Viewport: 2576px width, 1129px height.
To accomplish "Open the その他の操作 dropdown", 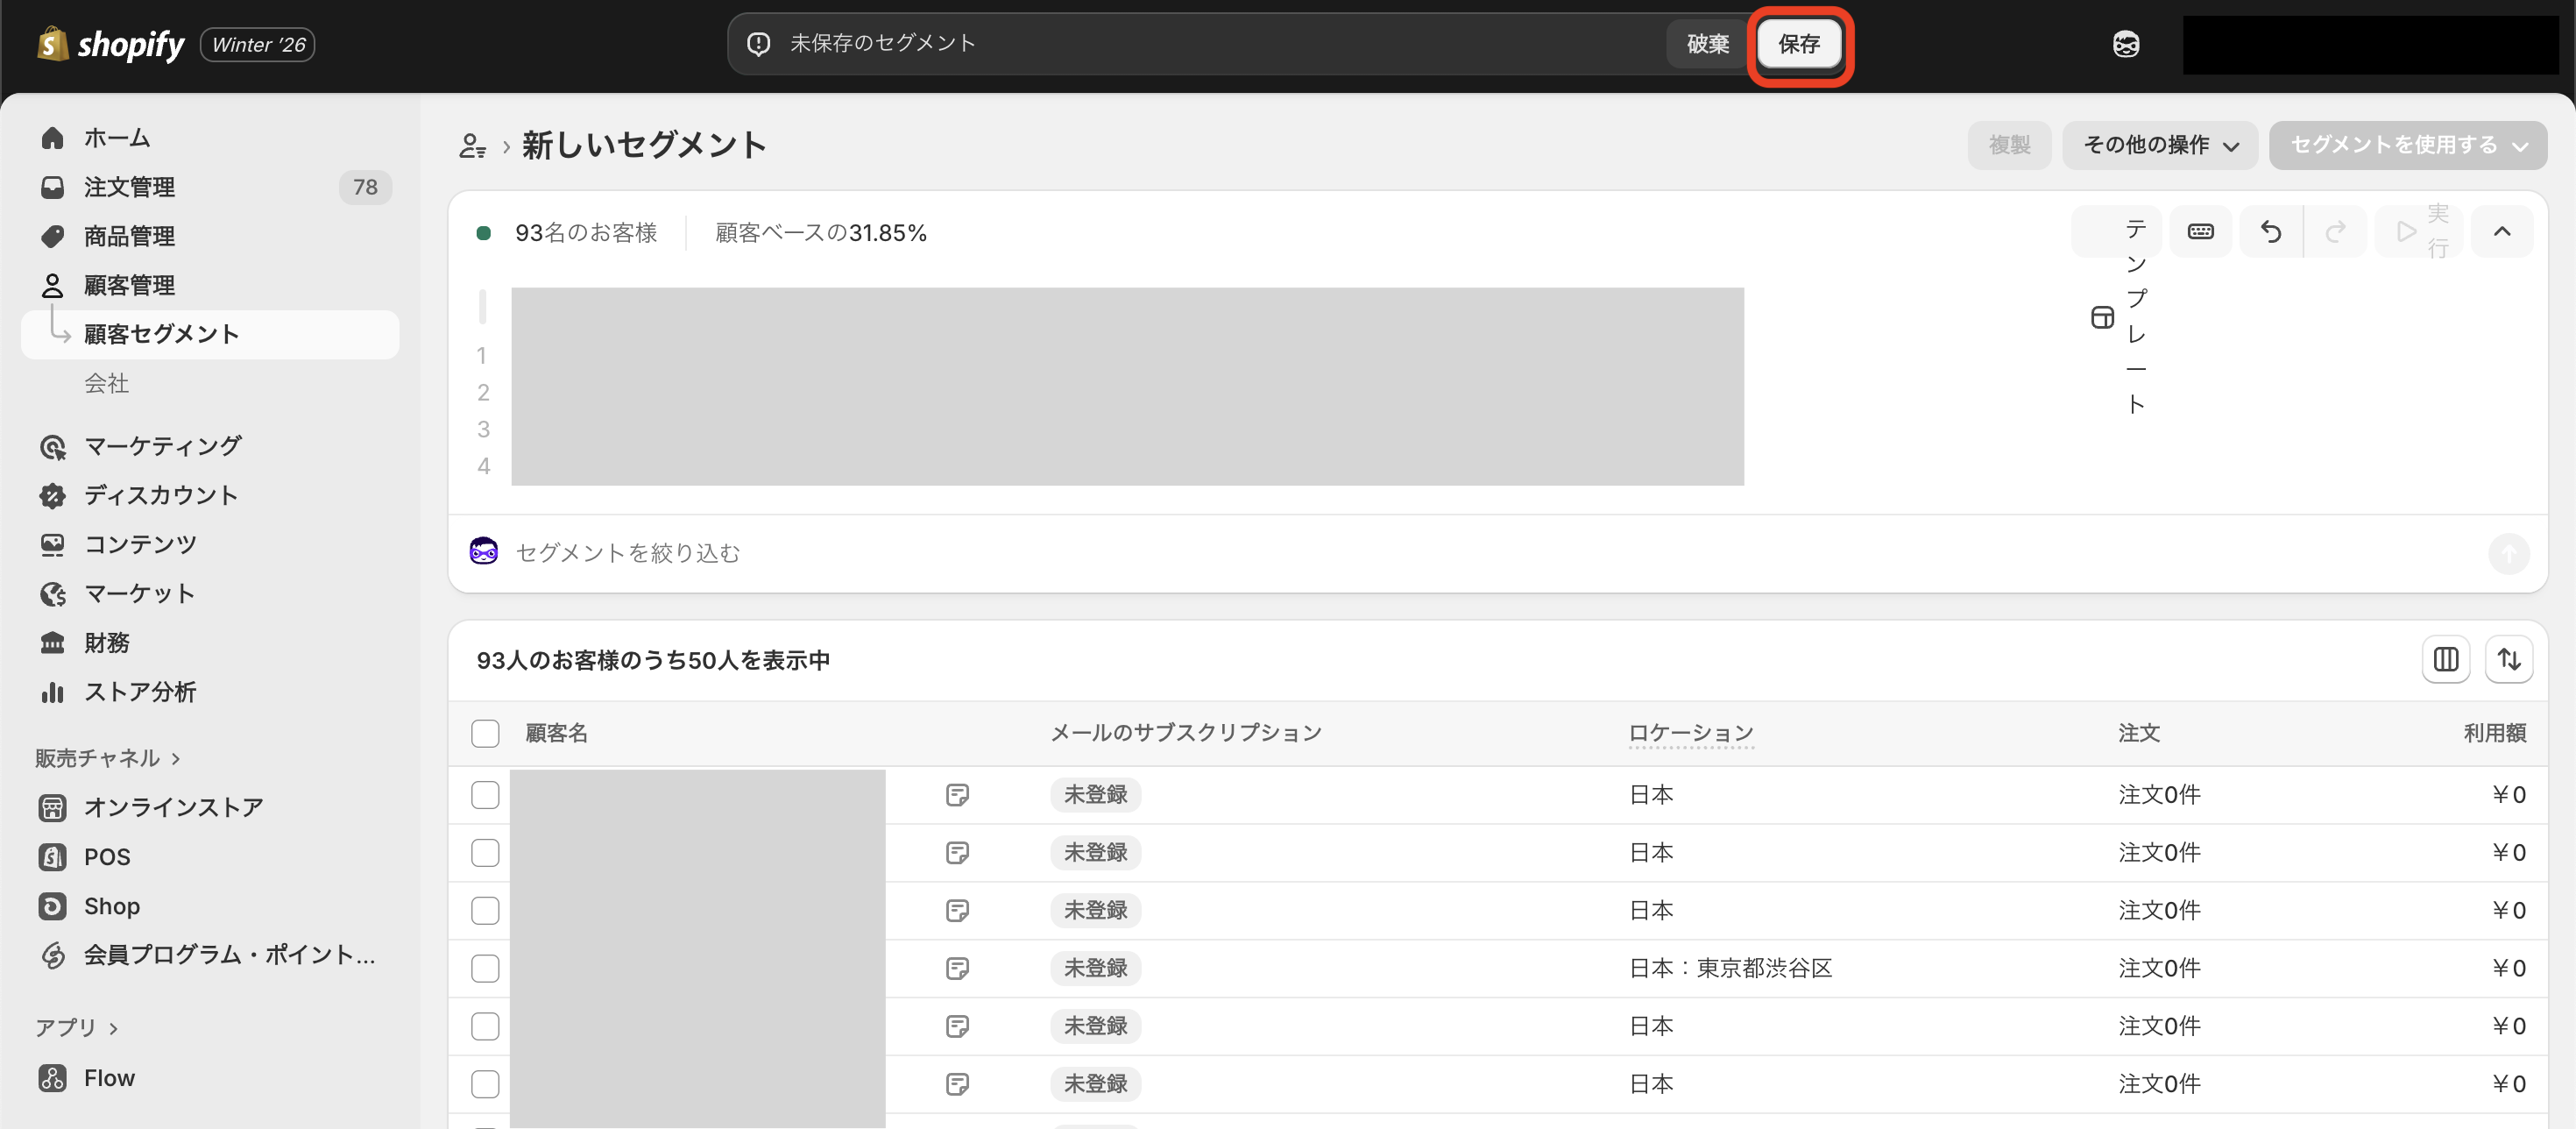I will pos(2159,146).
